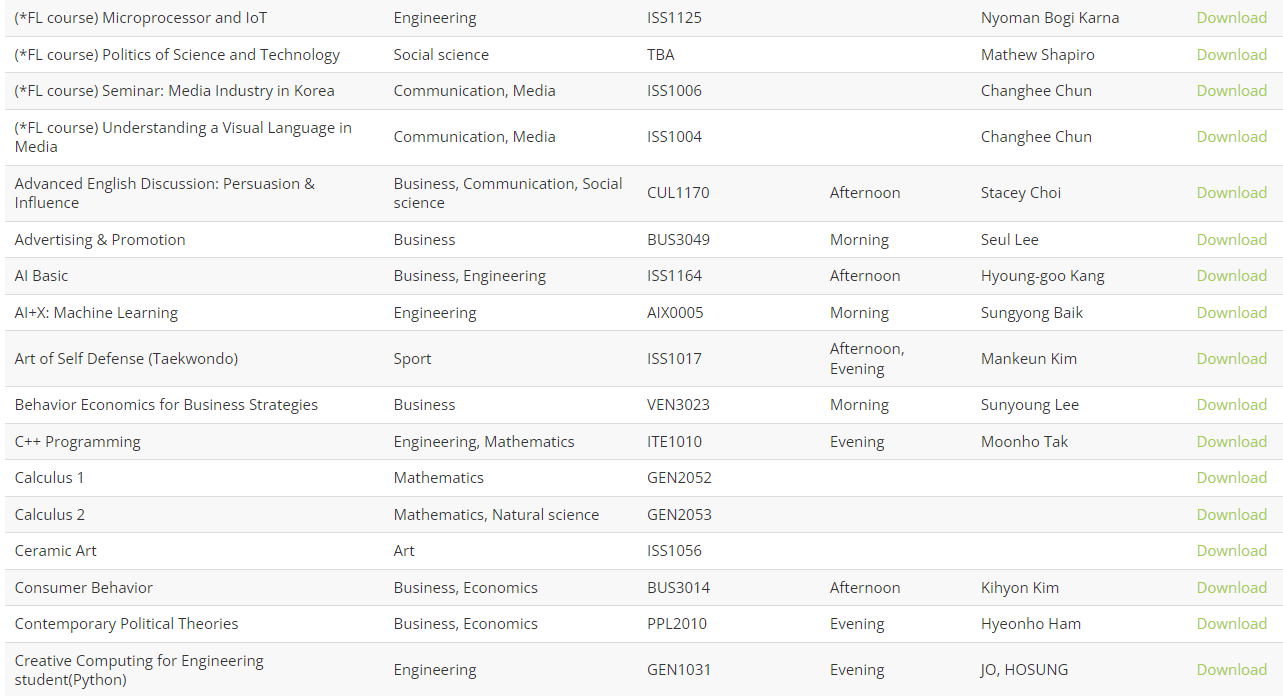Download Advanced English Discussion syllabus
This screenshot has width=1283, height=696.
point(1231,193)
